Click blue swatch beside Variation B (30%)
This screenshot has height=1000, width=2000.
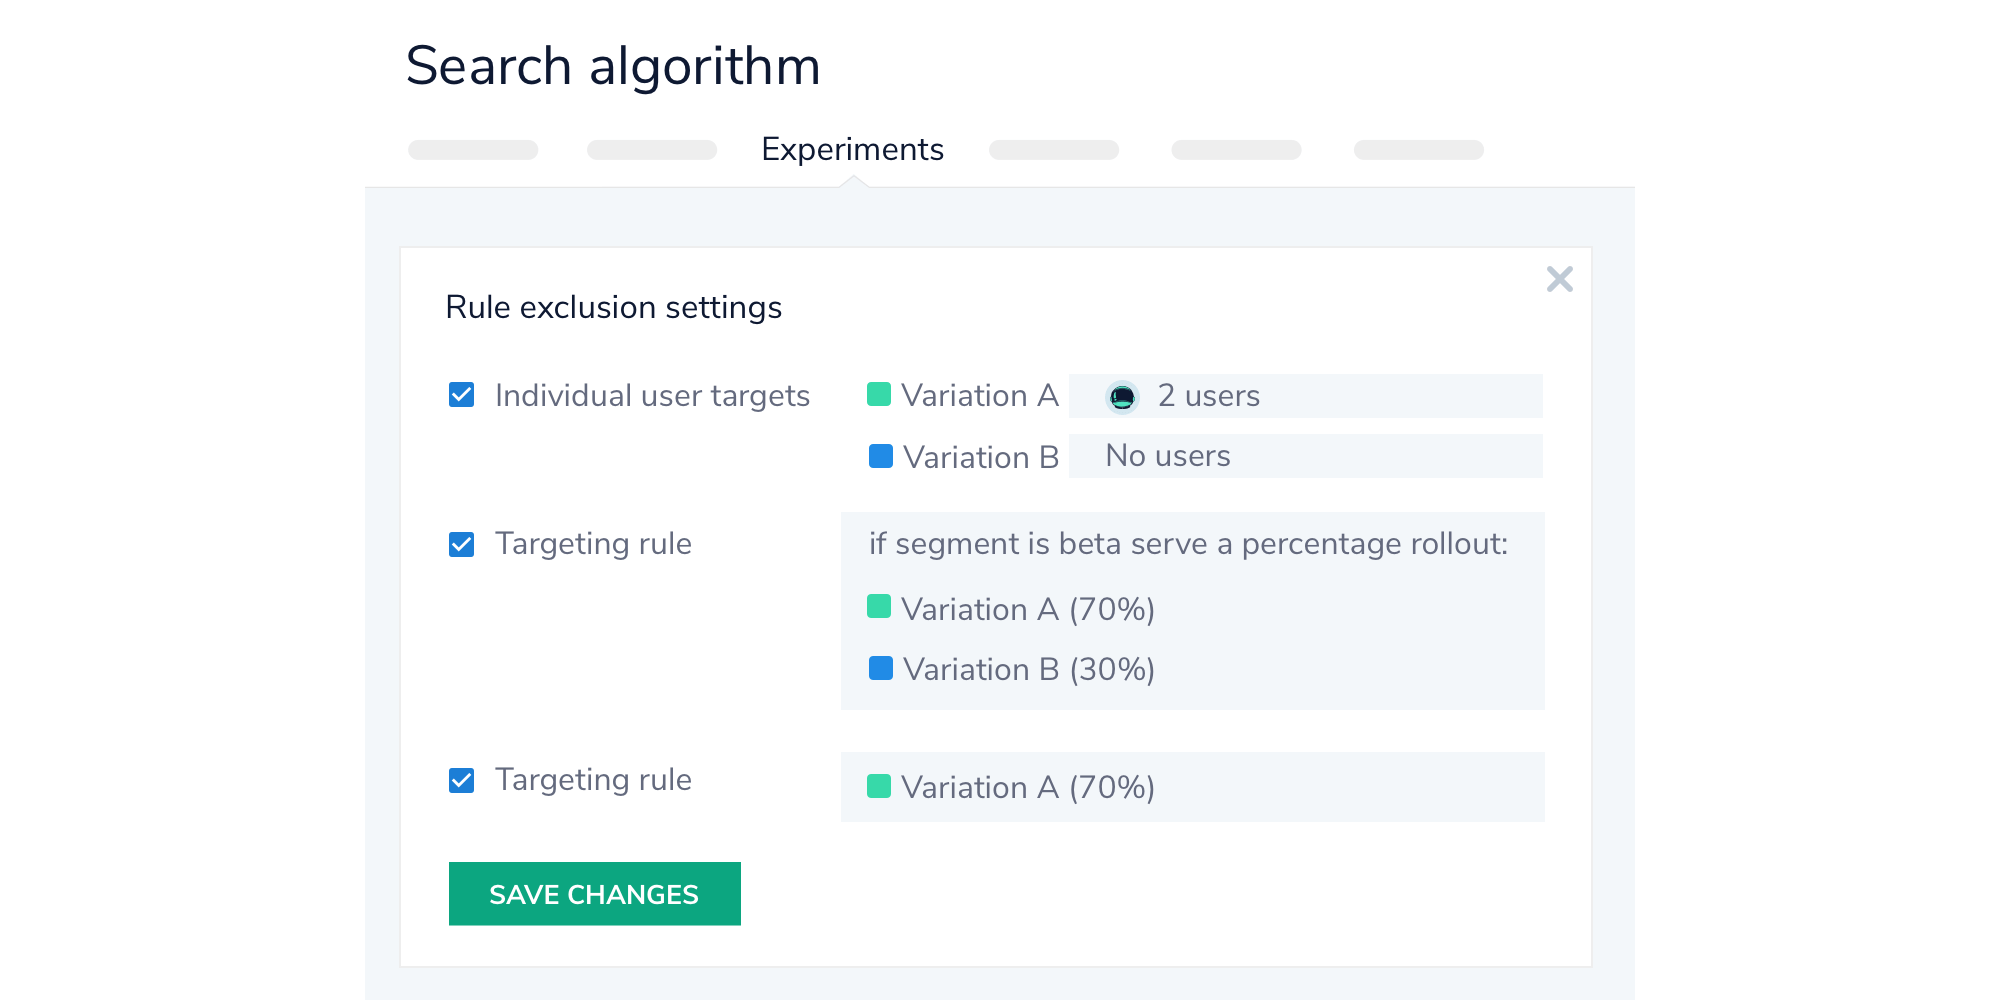point(881,668)
